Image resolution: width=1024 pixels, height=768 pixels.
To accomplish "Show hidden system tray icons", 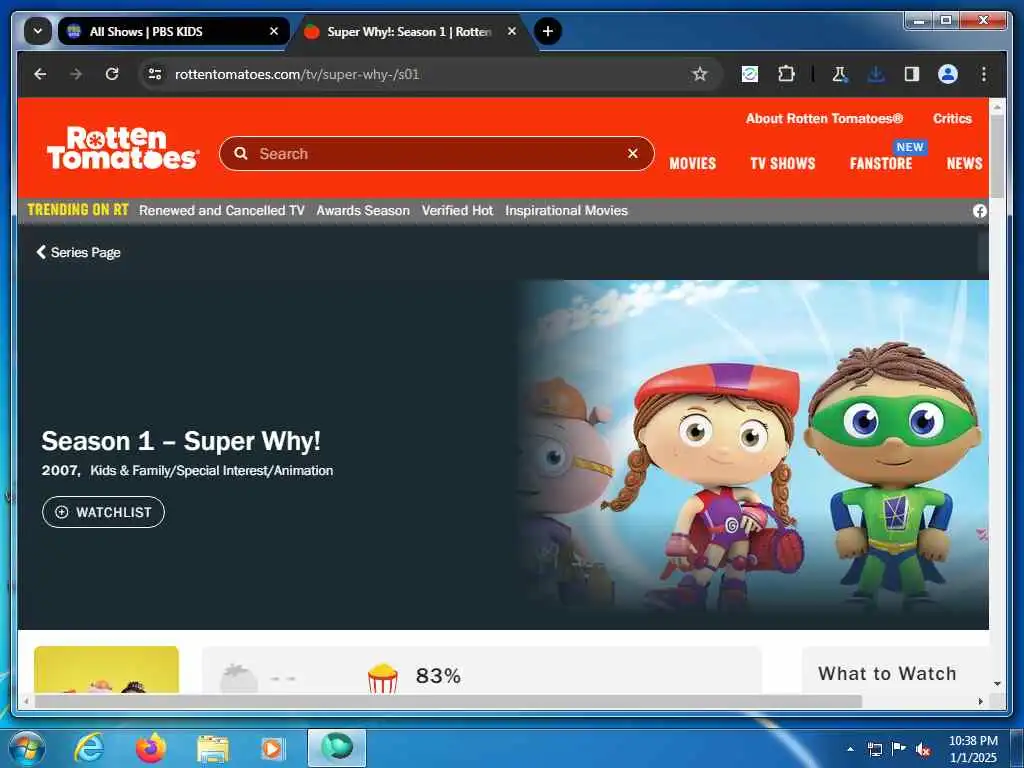I will tap(850, 749).
